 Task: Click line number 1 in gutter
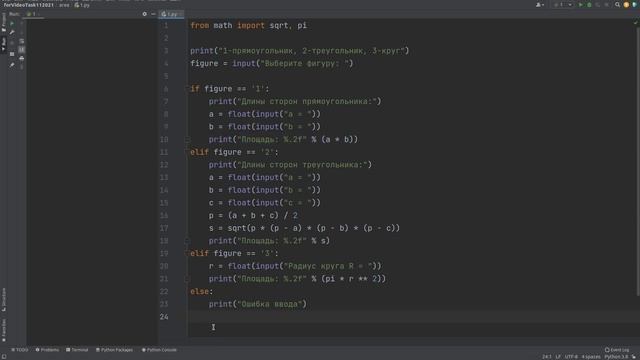point(166,25)
